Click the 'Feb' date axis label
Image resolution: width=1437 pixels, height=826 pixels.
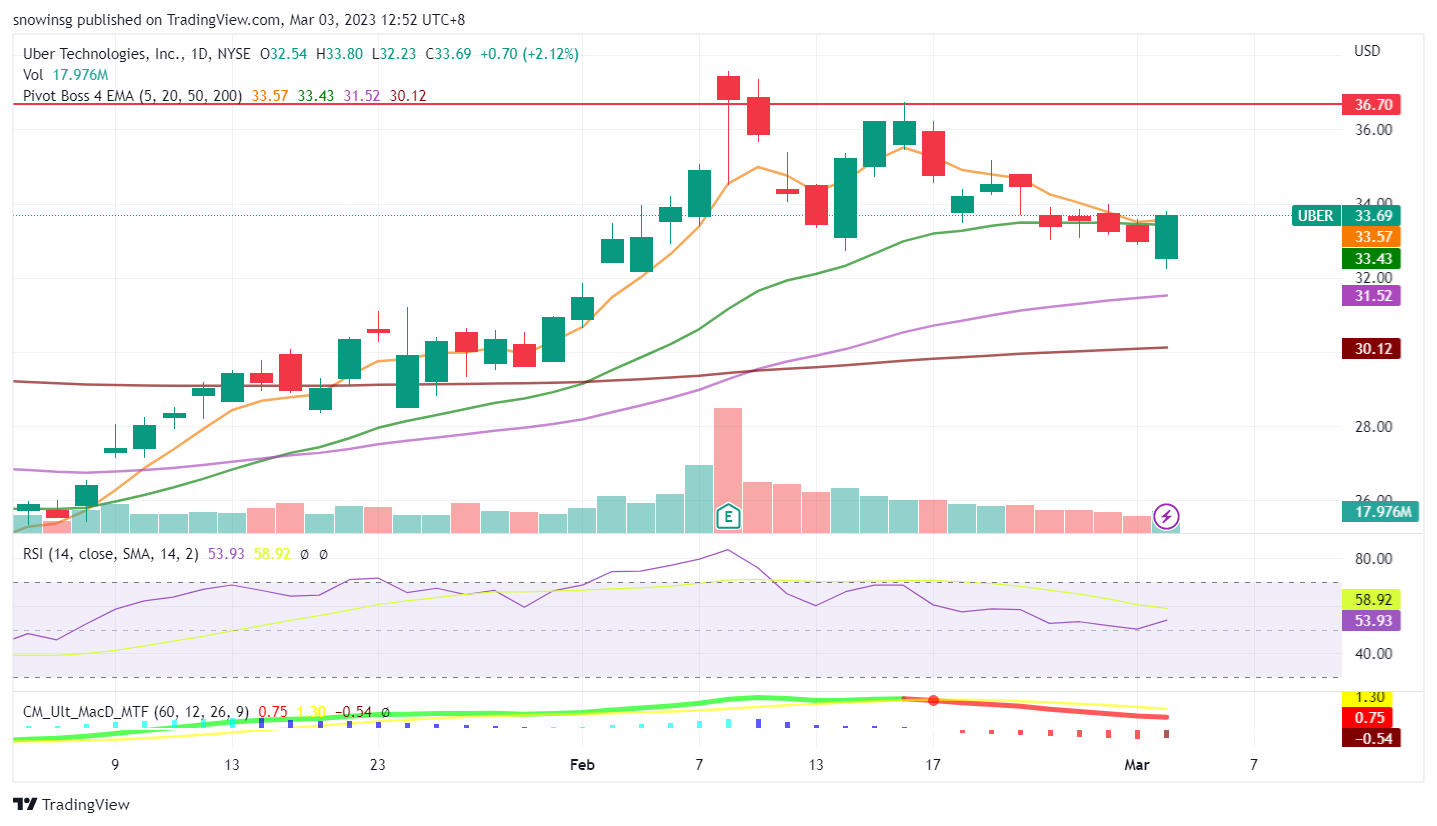point(581,765)
